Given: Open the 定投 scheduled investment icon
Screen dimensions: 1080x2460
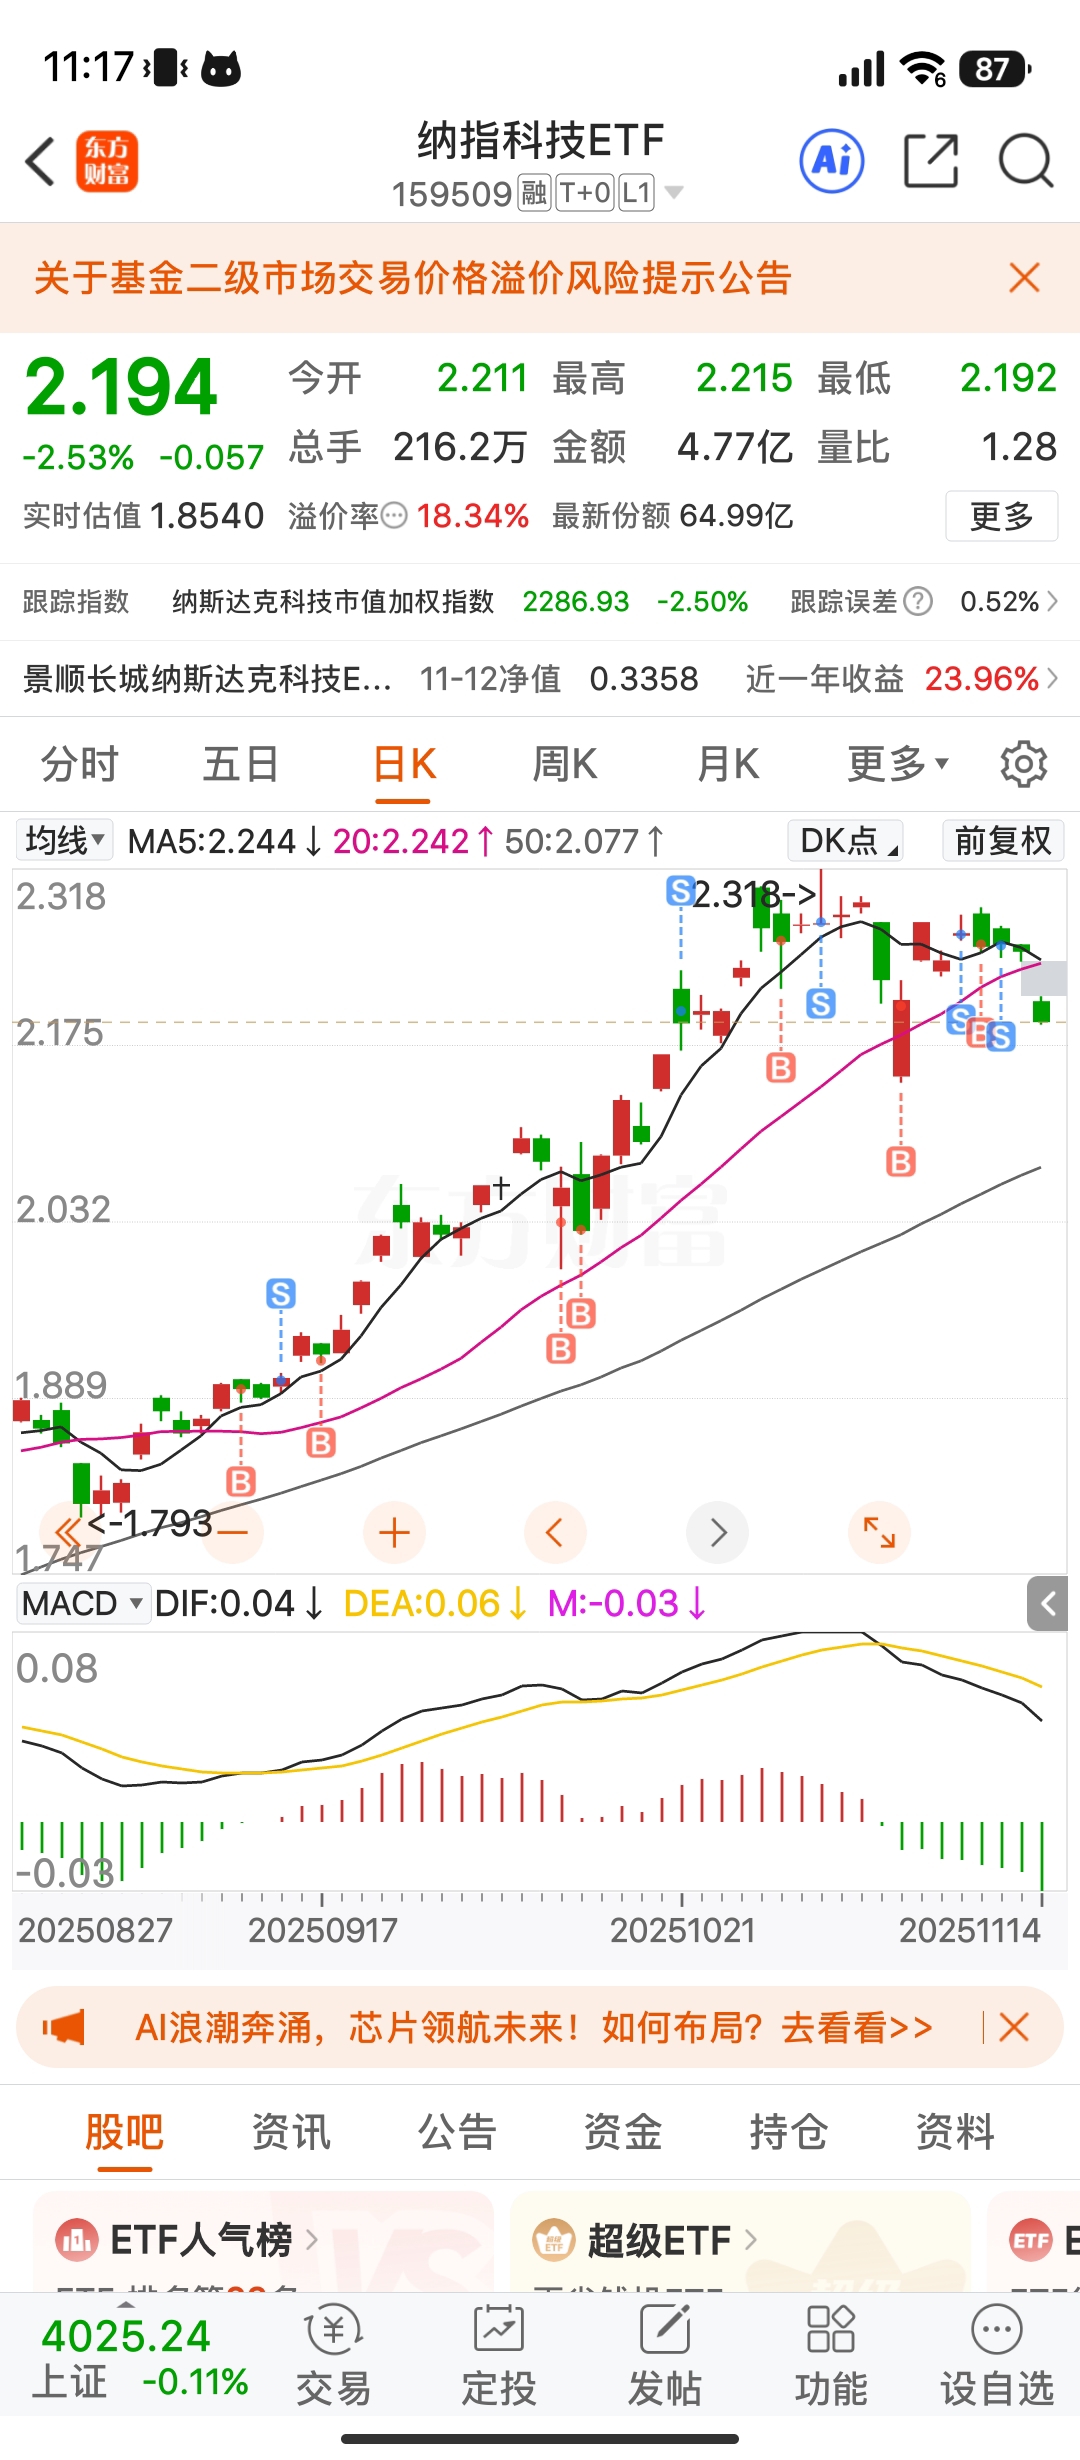Looking at the screenshot, I should [x=499, y=2355].
